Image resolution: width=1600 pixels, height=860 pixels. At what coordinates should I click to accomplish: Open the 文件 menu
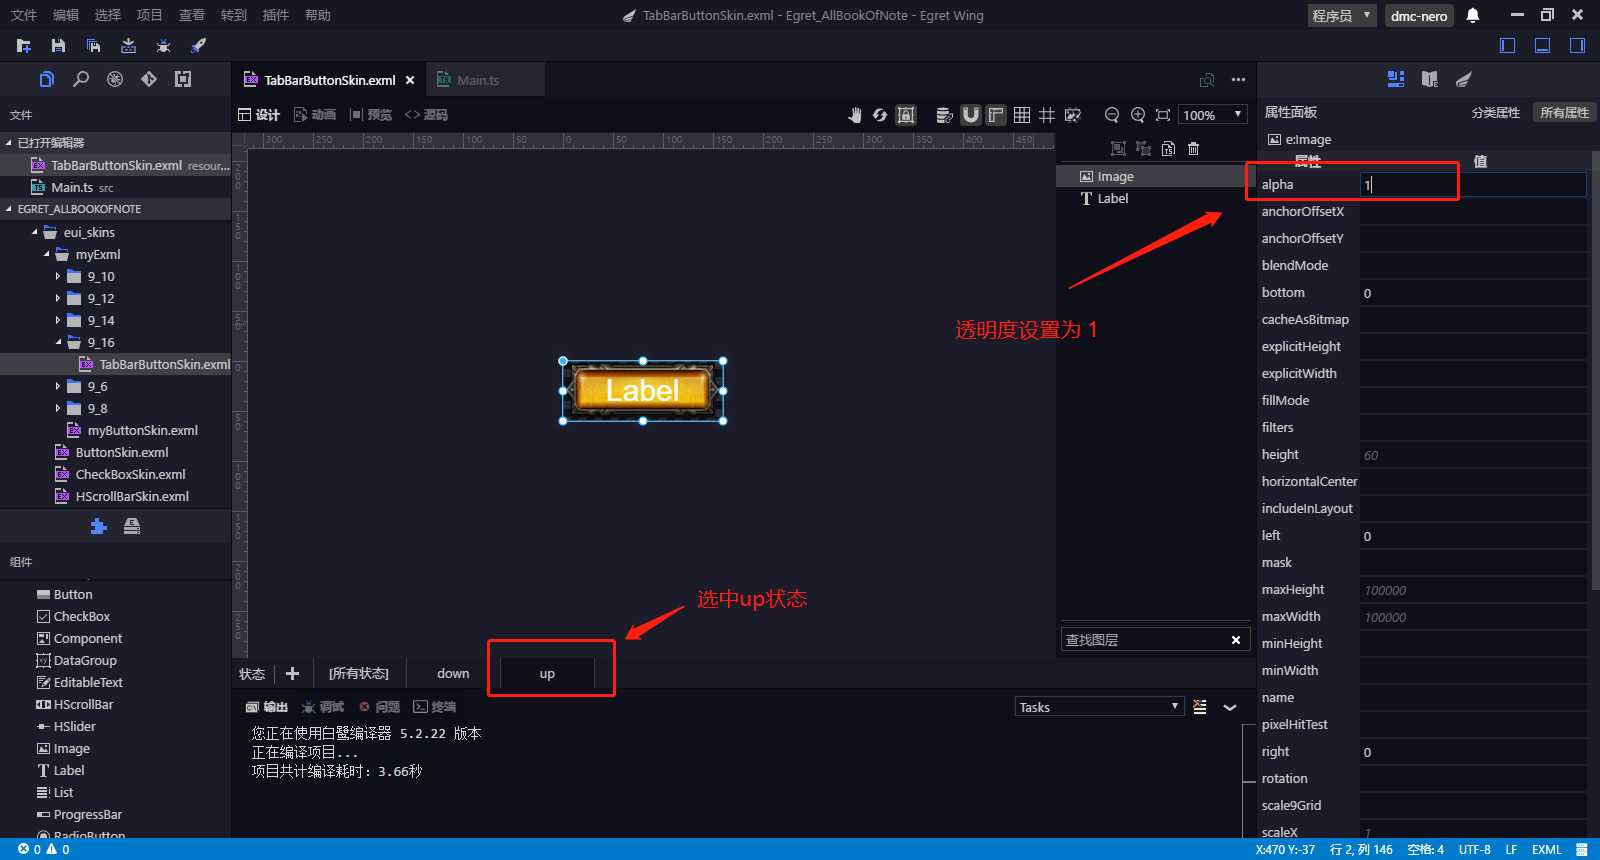coord(24,15)
